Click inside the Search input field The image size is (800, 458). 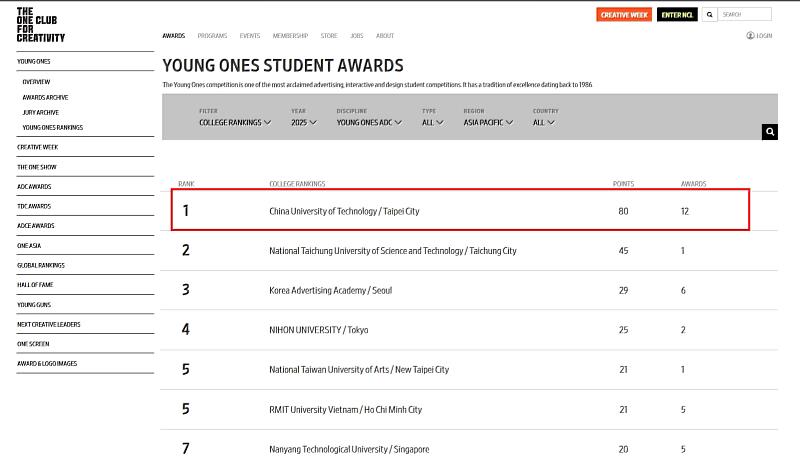(x=744, y=15)
